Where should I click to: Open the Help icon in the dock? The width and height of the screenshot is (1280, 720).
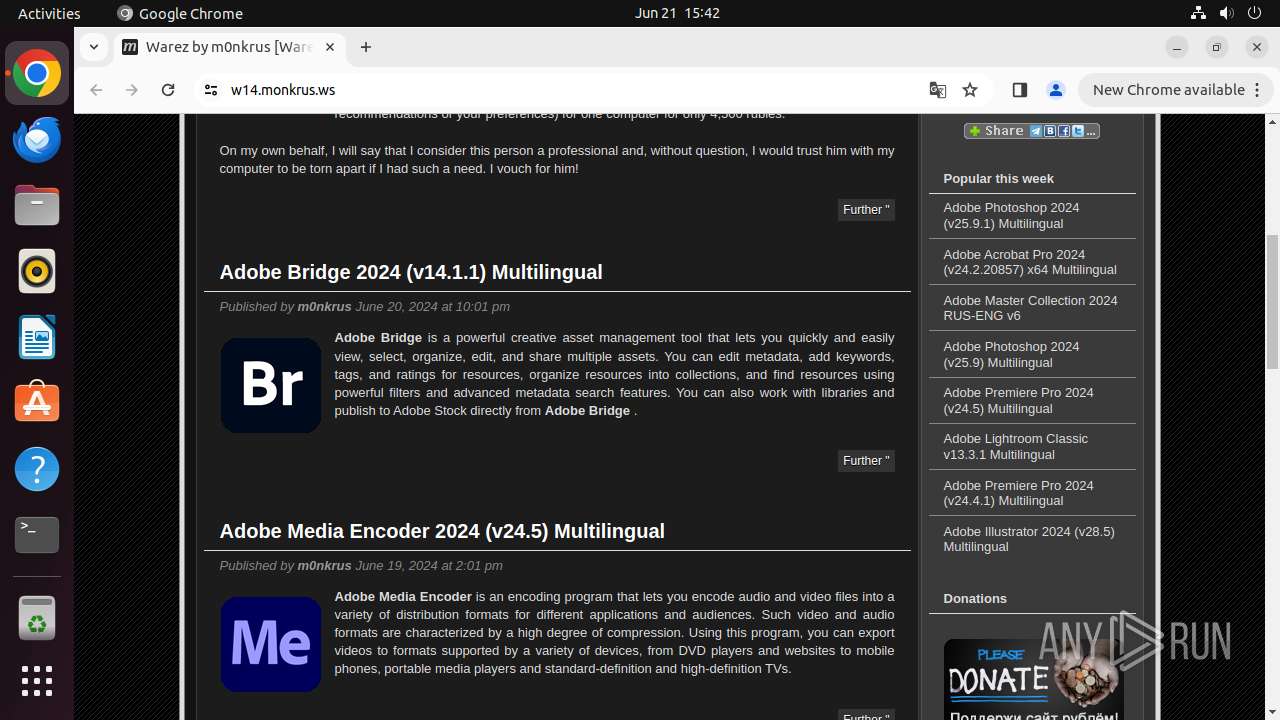(x=37, y=469)
